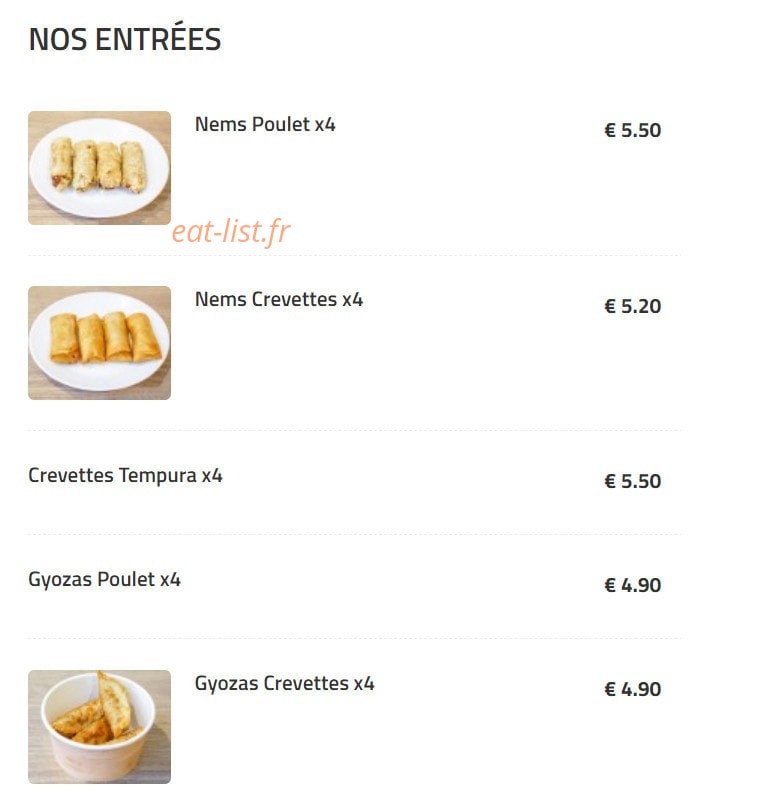Open the Gyozas Crevettes x4 photo
Viewport: 765px width, 810px height.
point(99,727)
